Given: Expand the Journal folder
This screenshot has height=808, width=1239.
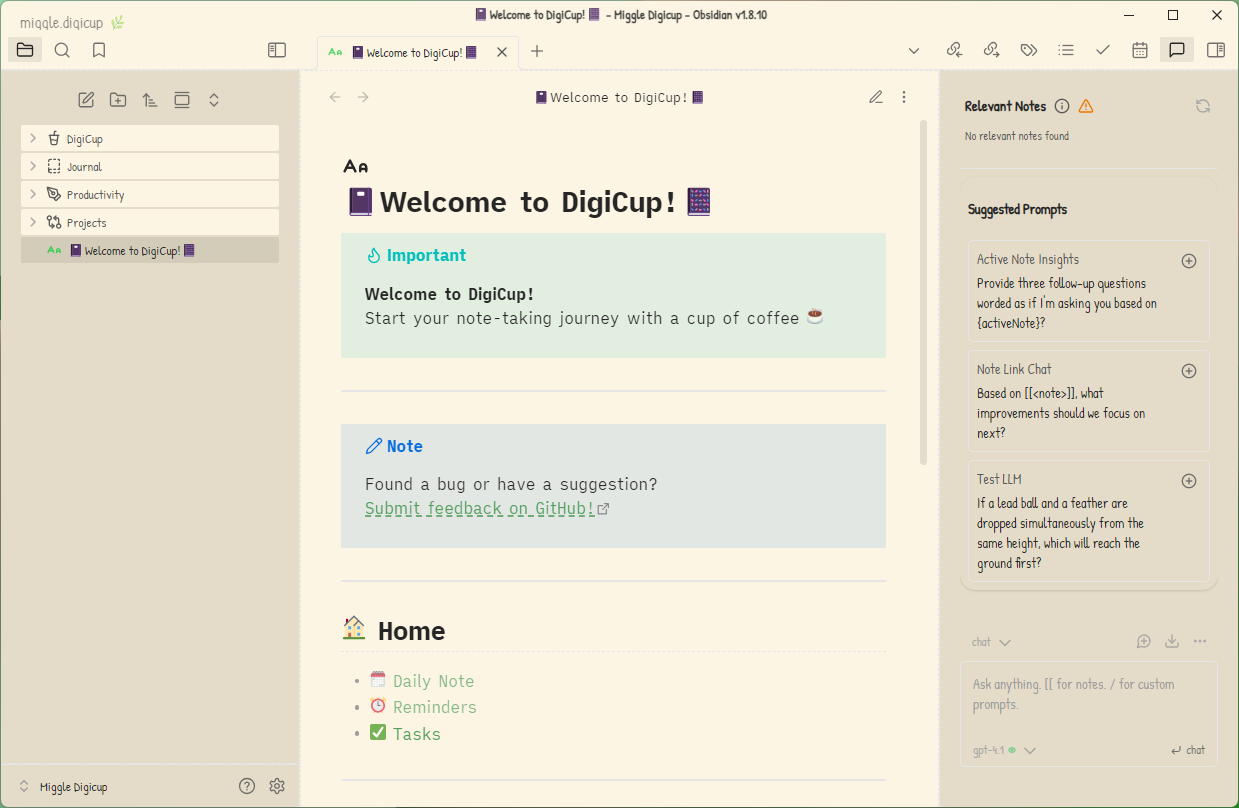Looking at the screenshot, I should click(150, 167).
